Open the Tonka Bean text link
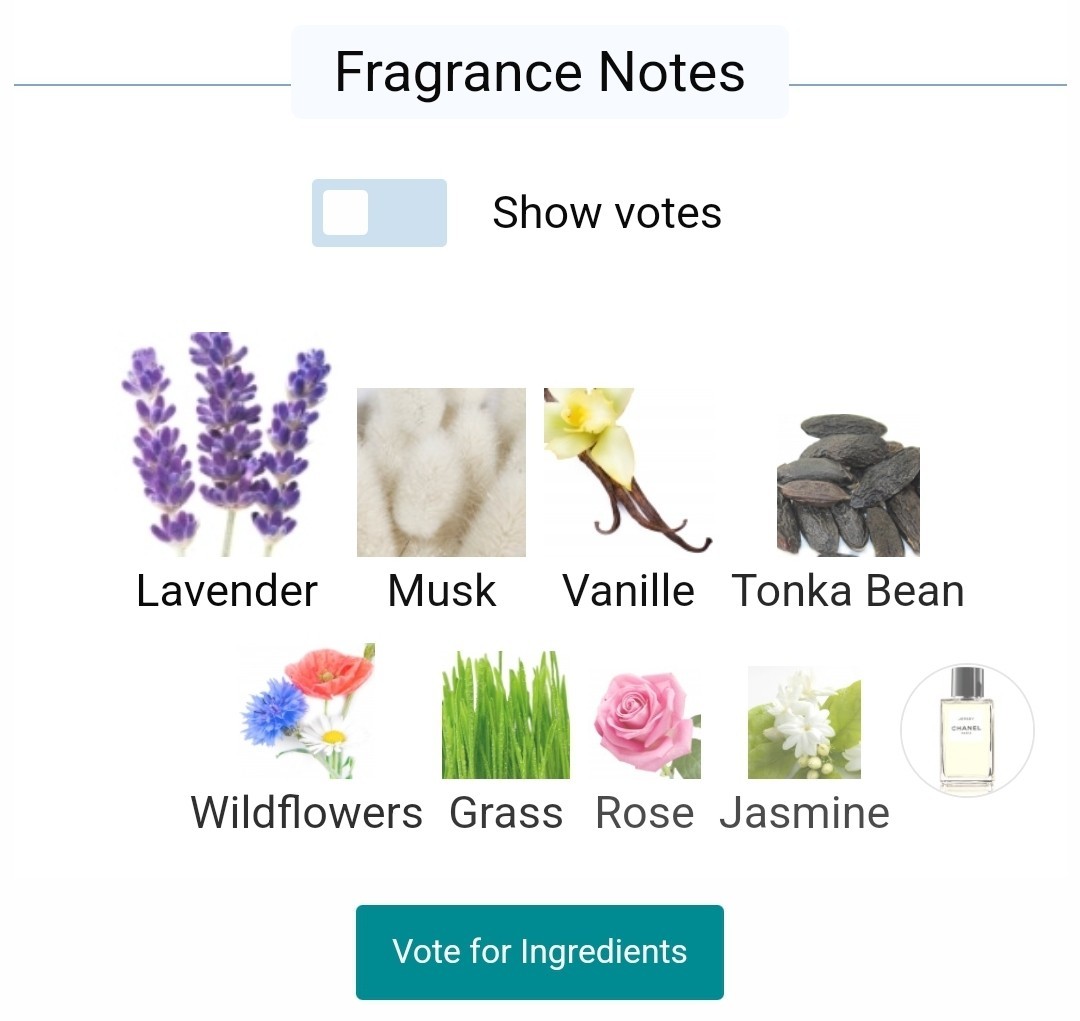 click(848, 591)
